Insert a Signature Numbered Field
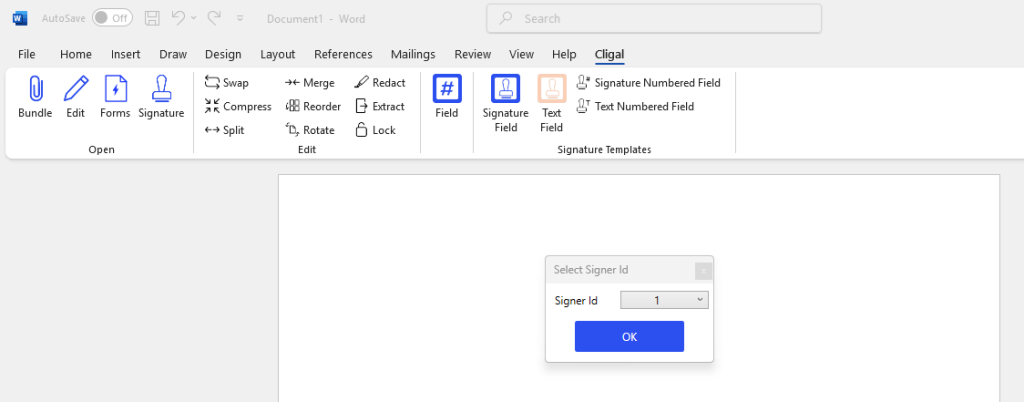This screenshot has height=402, width=1024. click(x=648, y=83)
